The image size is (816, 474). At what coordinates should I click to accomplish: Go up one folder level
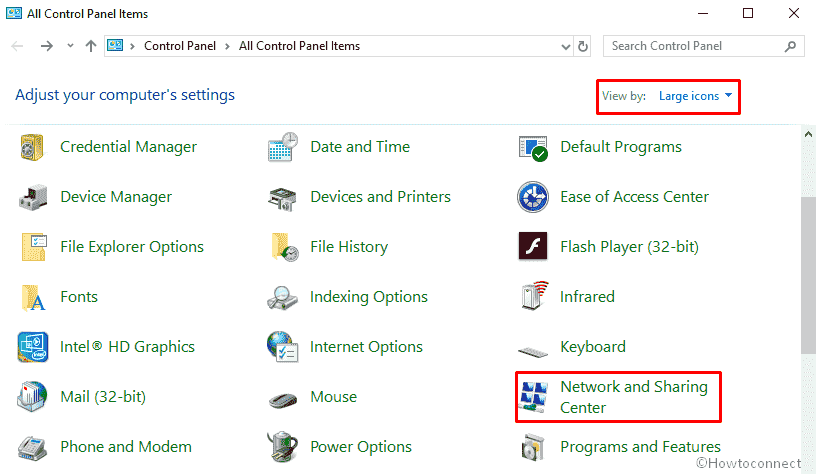(x=91, y=46)
